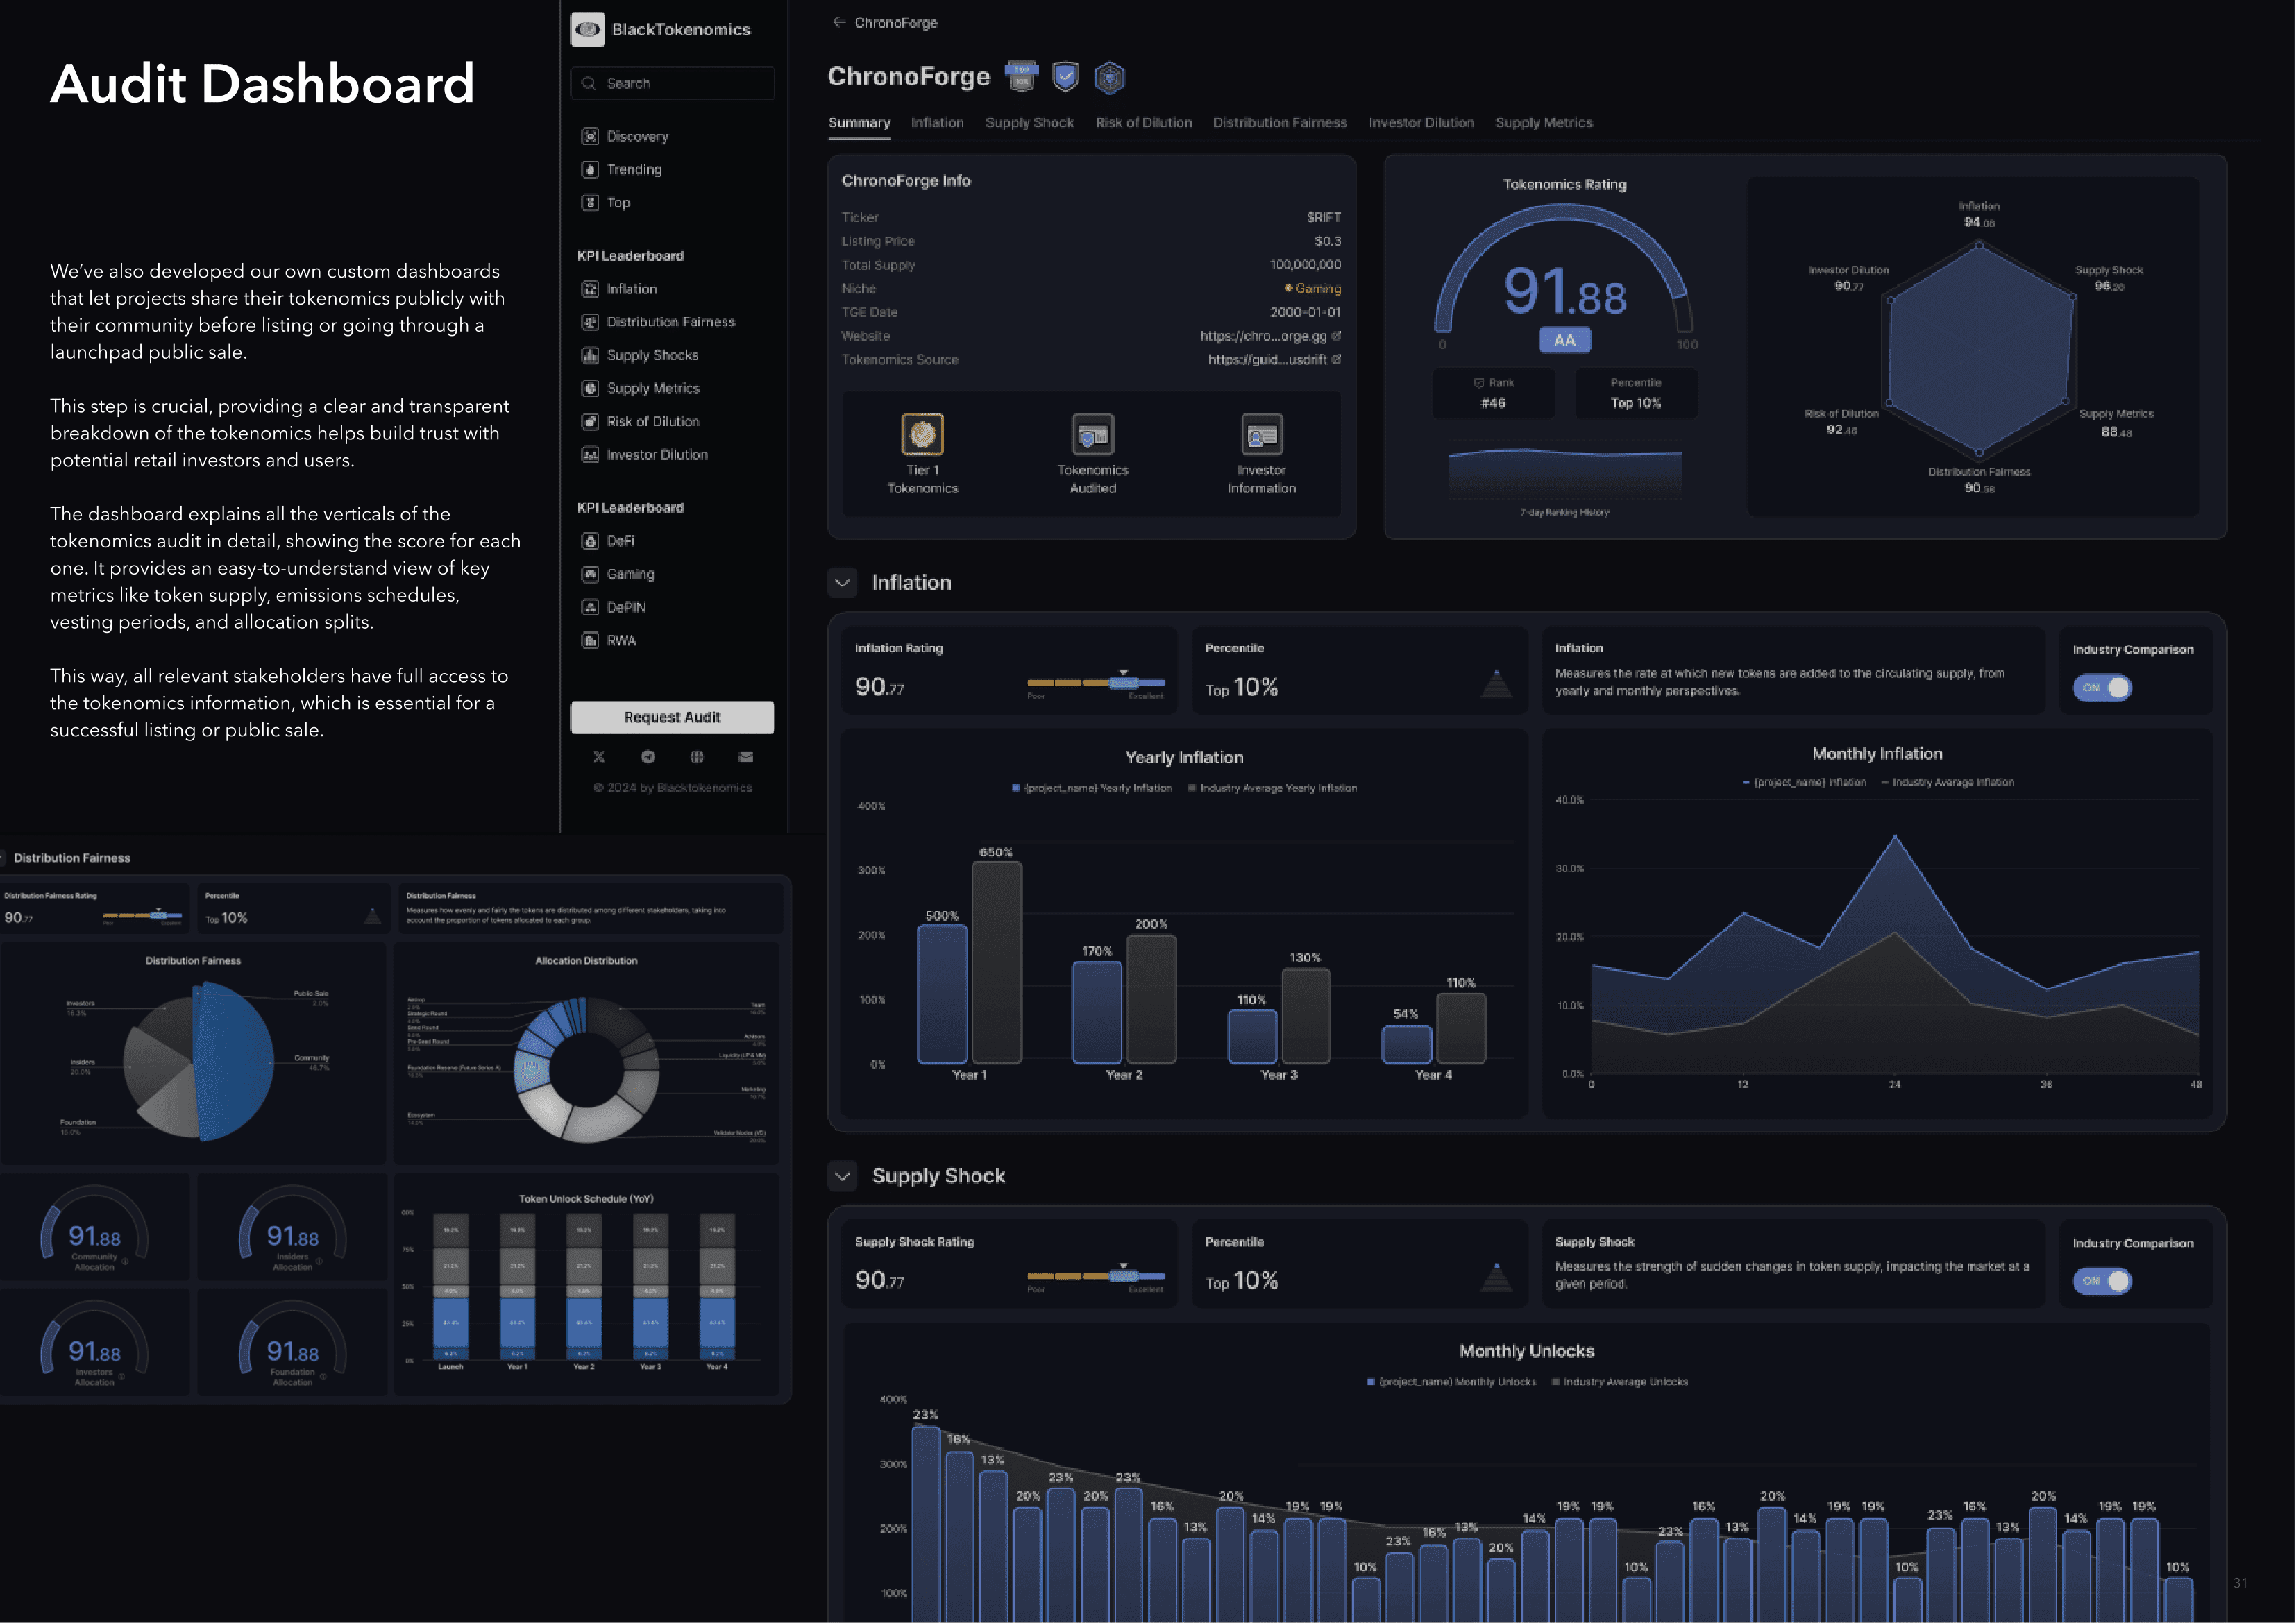Open the https://chro...orge.gg website link
The width and height of the screenshot is (2296, 1623).
click(1270, 336)
